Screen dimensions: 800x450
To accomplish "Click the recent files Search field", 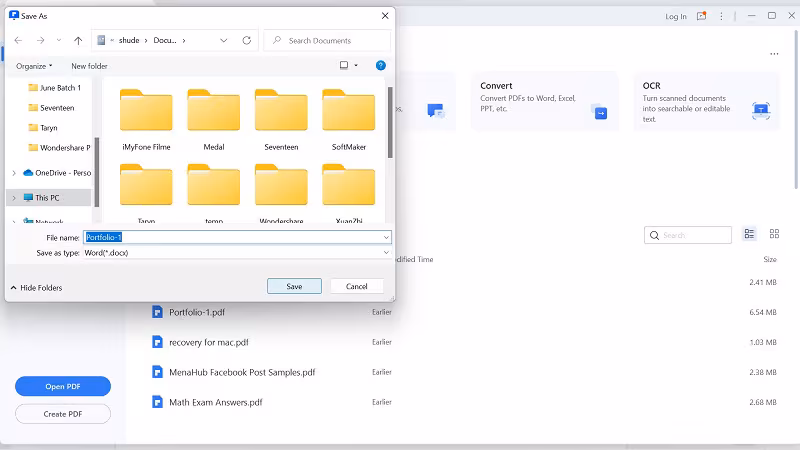I will click(688, 235).
